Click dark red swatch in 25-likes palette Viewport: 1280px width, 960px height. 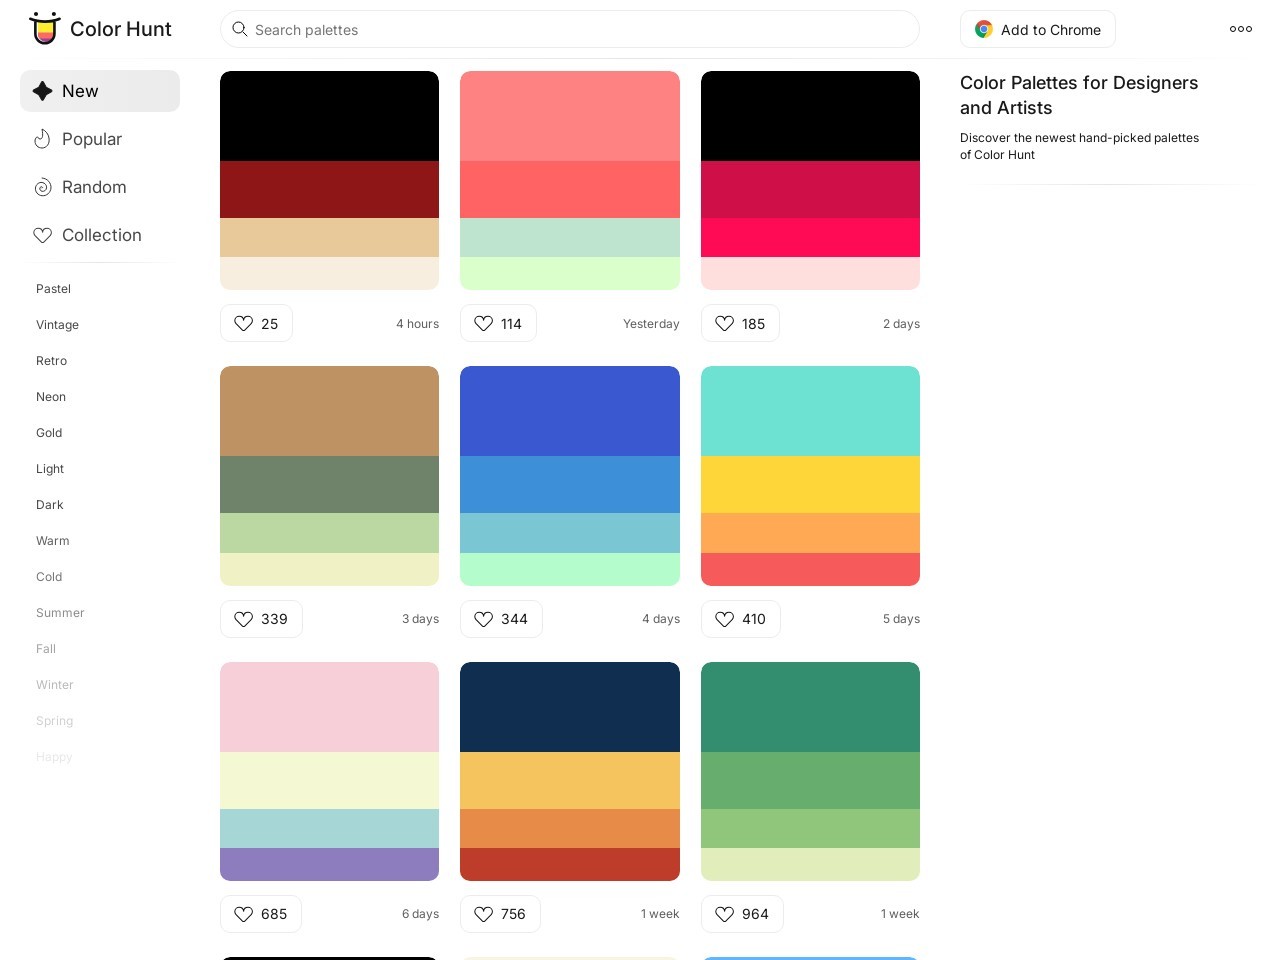[x=329, y=189]
